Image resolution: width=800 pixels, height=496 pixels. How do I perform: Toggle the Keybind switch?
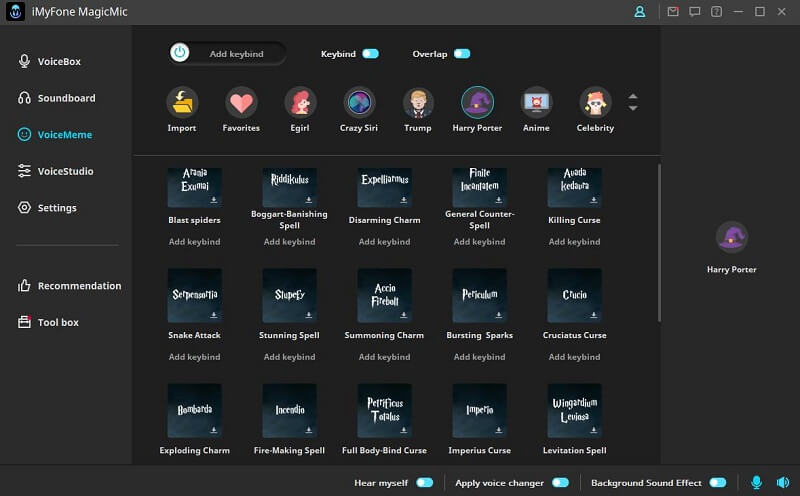point(370,54)
